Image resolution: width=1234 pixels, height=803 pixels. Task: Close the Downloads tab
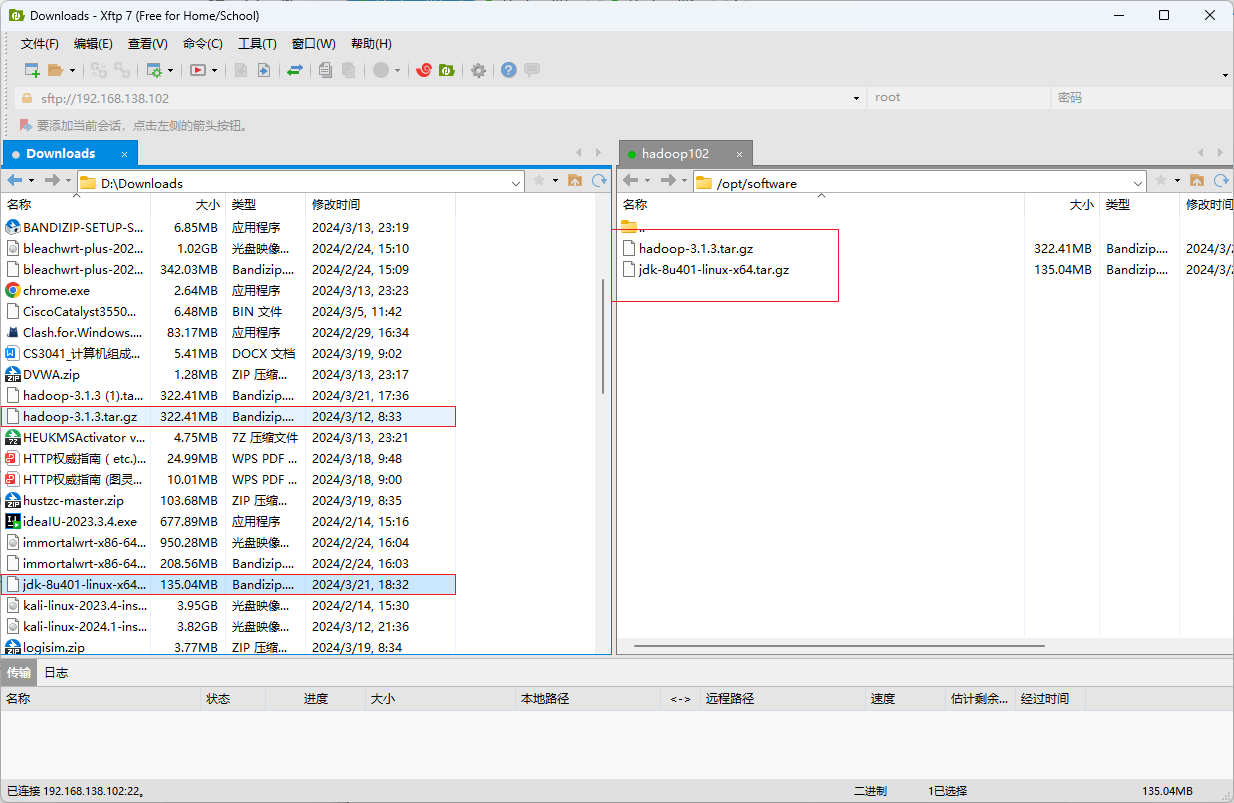(125, 154)
